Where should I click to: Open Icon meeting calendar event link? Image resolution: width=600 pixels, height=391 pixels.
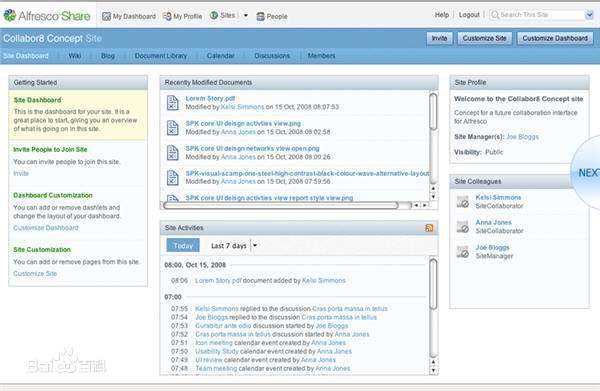(x=214, y=343)
